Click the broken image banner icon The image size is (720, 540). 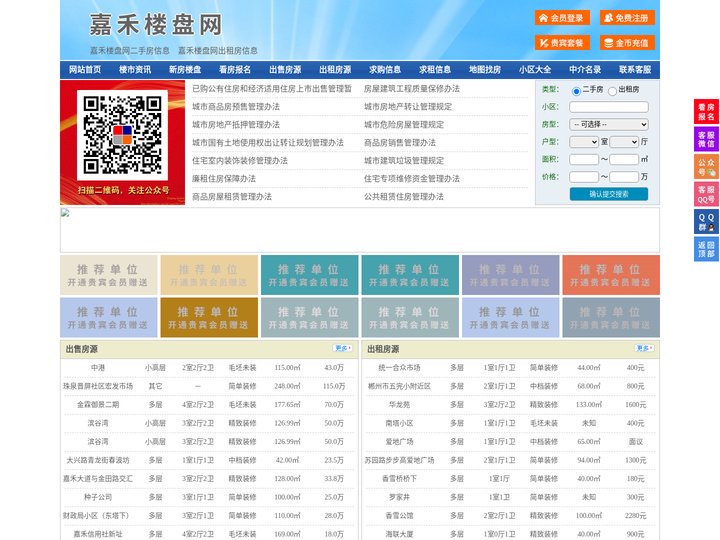click(65, 213)
